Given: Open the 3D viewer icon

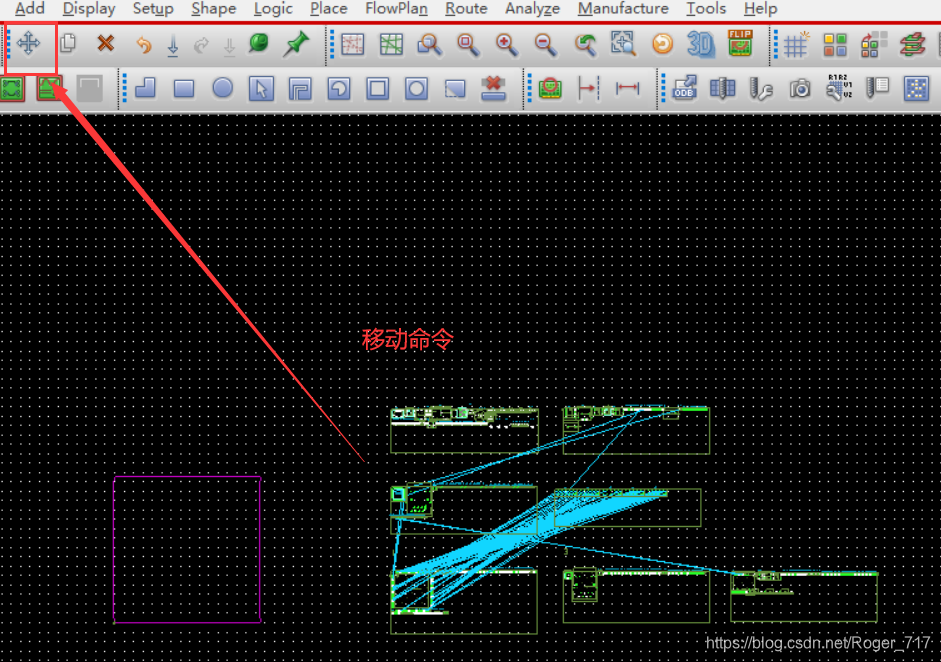Looking at the screenshot, I should (700, 44).
